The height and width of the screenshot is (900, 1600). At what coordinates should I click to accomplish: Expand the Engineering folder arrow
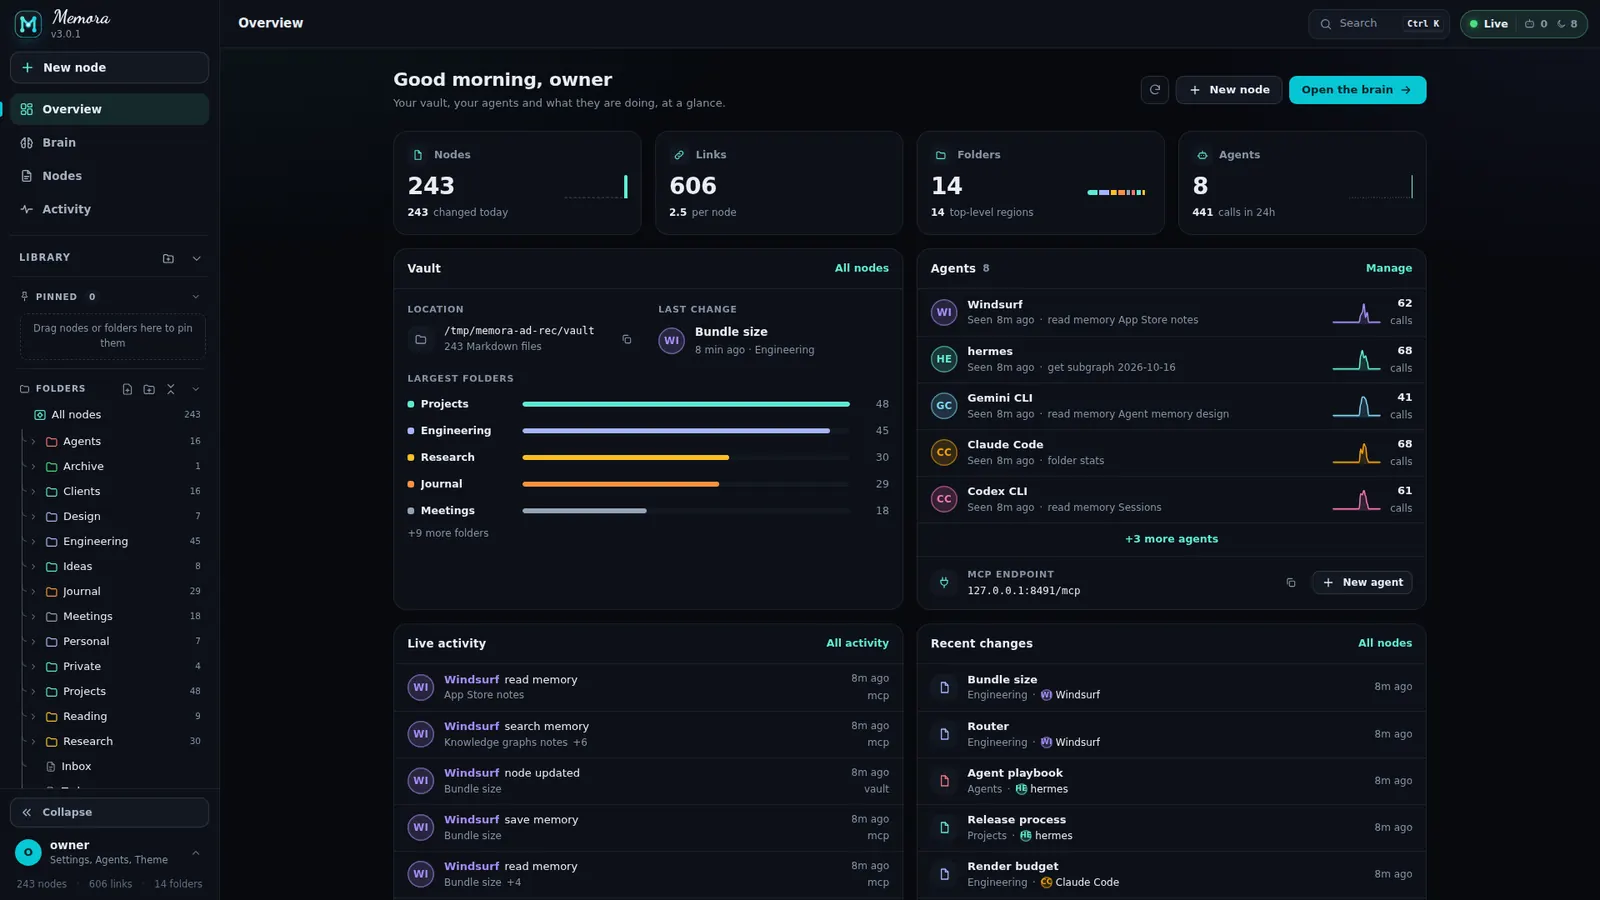[34, 541]
